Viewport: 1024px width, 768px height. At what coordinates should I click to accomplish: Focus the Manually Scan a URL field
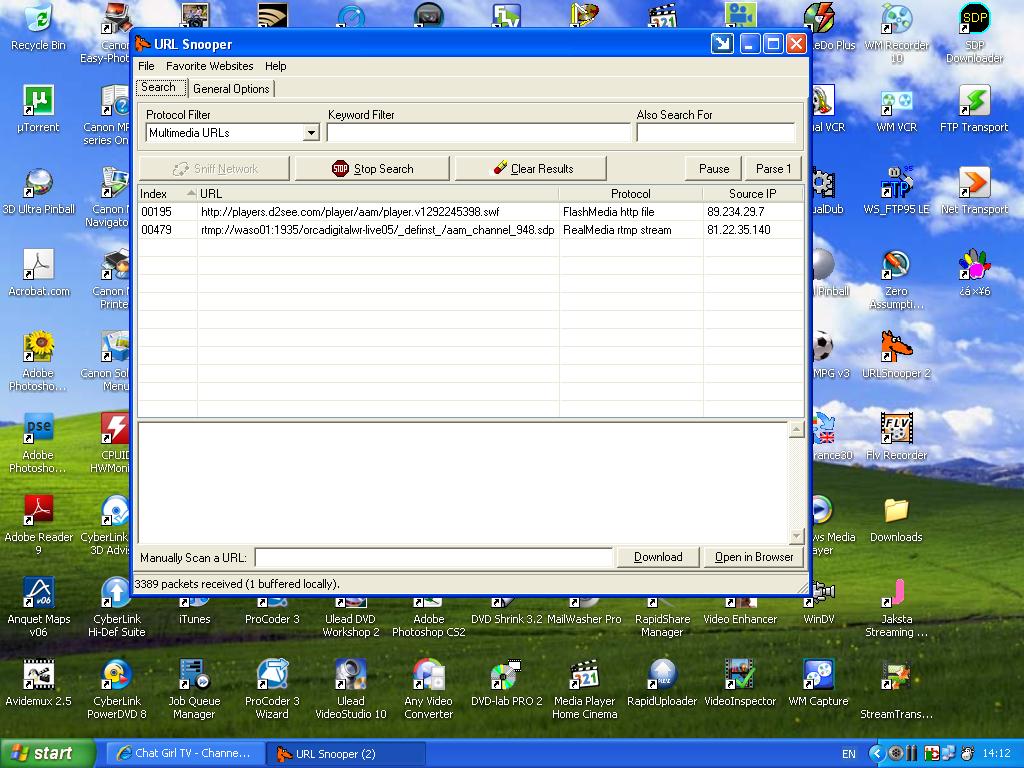[x=434, y=558]
